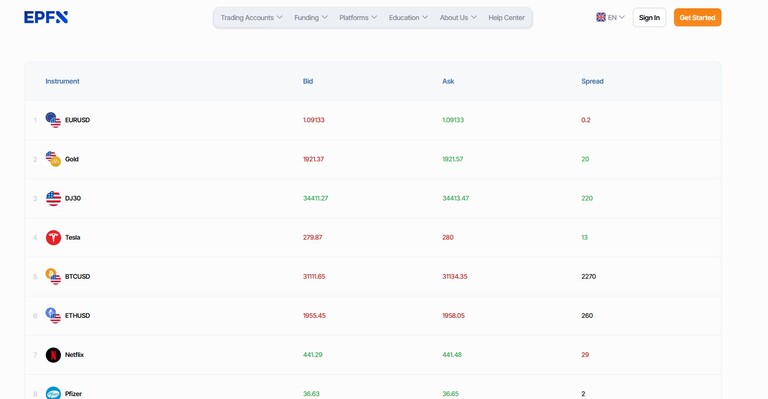This screenshot has height=399, width=768.
Task: Go to the Help Center
Action: pyautogui.click(x=506, y=18)
